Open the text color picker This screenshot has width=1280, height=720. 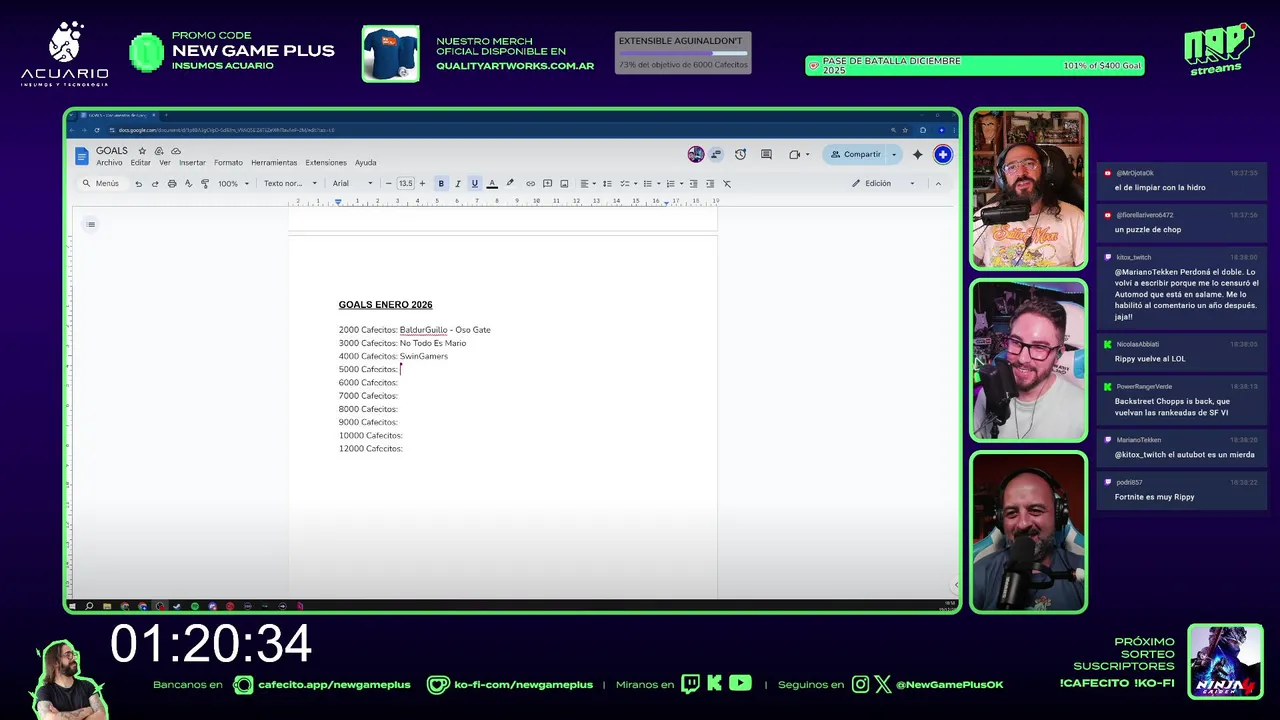coord(492,184)
